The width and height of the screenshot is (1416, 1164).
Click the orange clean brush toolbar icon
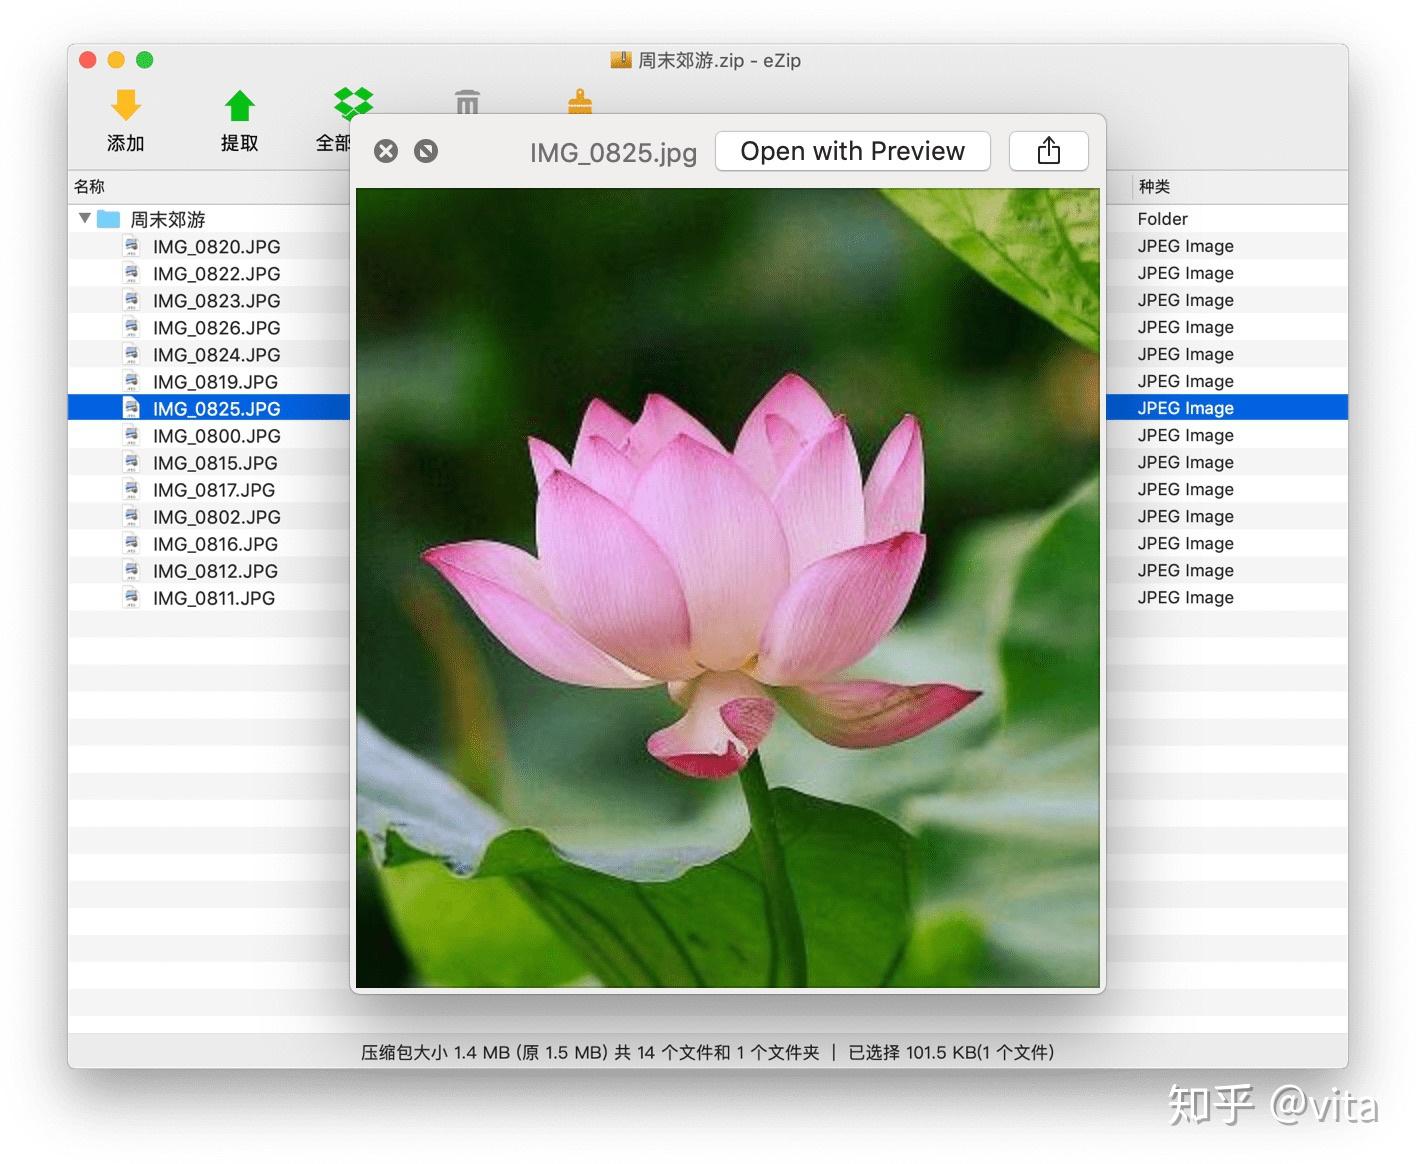[580, 101]
